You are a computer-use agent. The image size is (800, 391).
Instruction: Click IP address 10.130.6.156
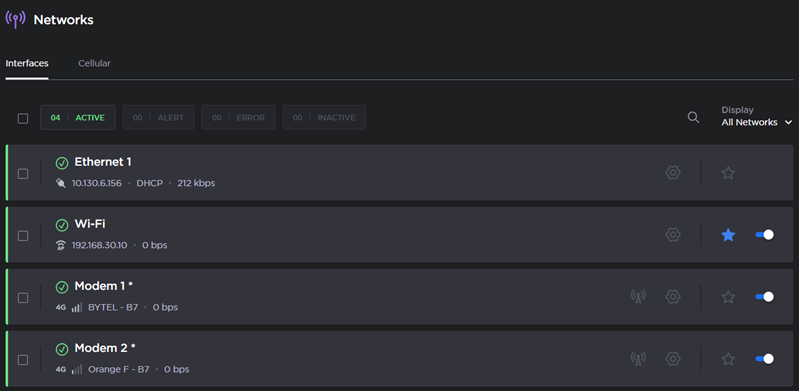click(97, 183)
